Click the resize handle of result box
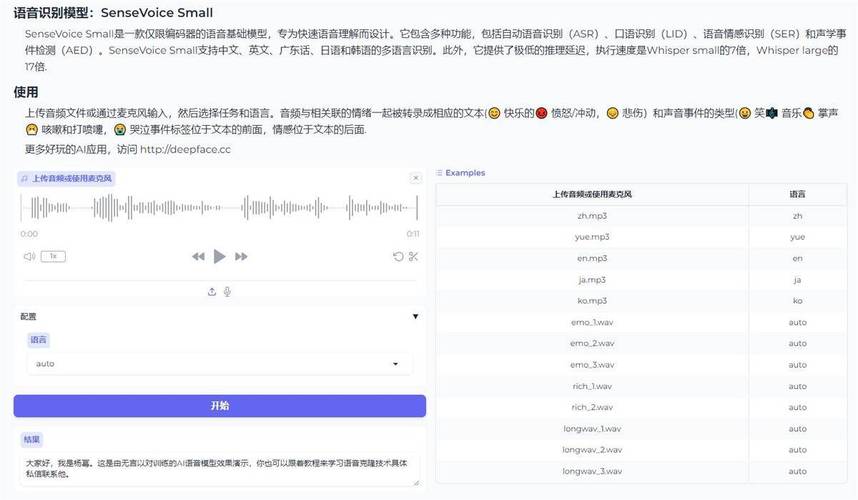Screen dimensions: 858x500 pos(416,482)
